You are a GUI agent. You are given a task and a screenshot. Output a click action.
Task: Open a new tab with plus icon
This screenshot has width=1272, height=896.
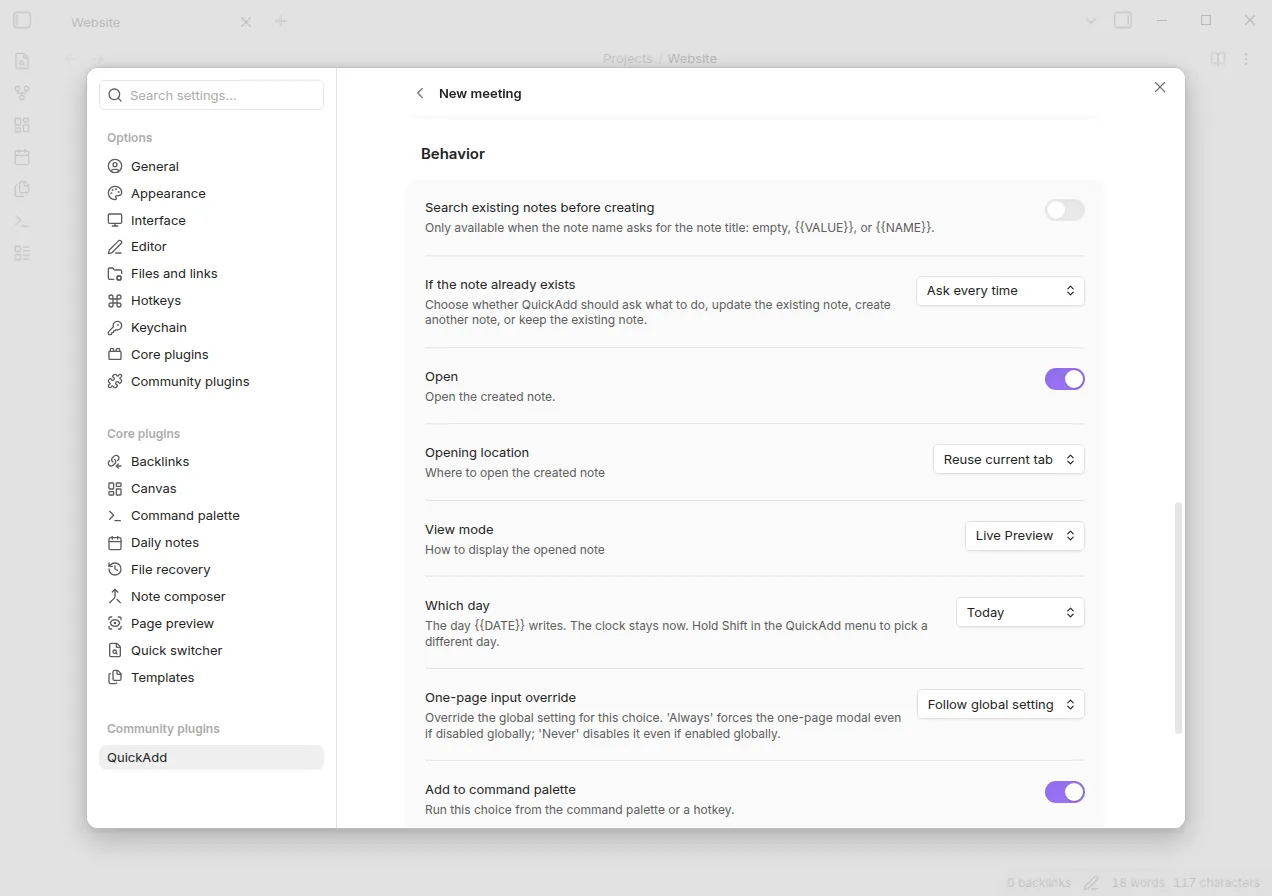[x=281, y=21]
